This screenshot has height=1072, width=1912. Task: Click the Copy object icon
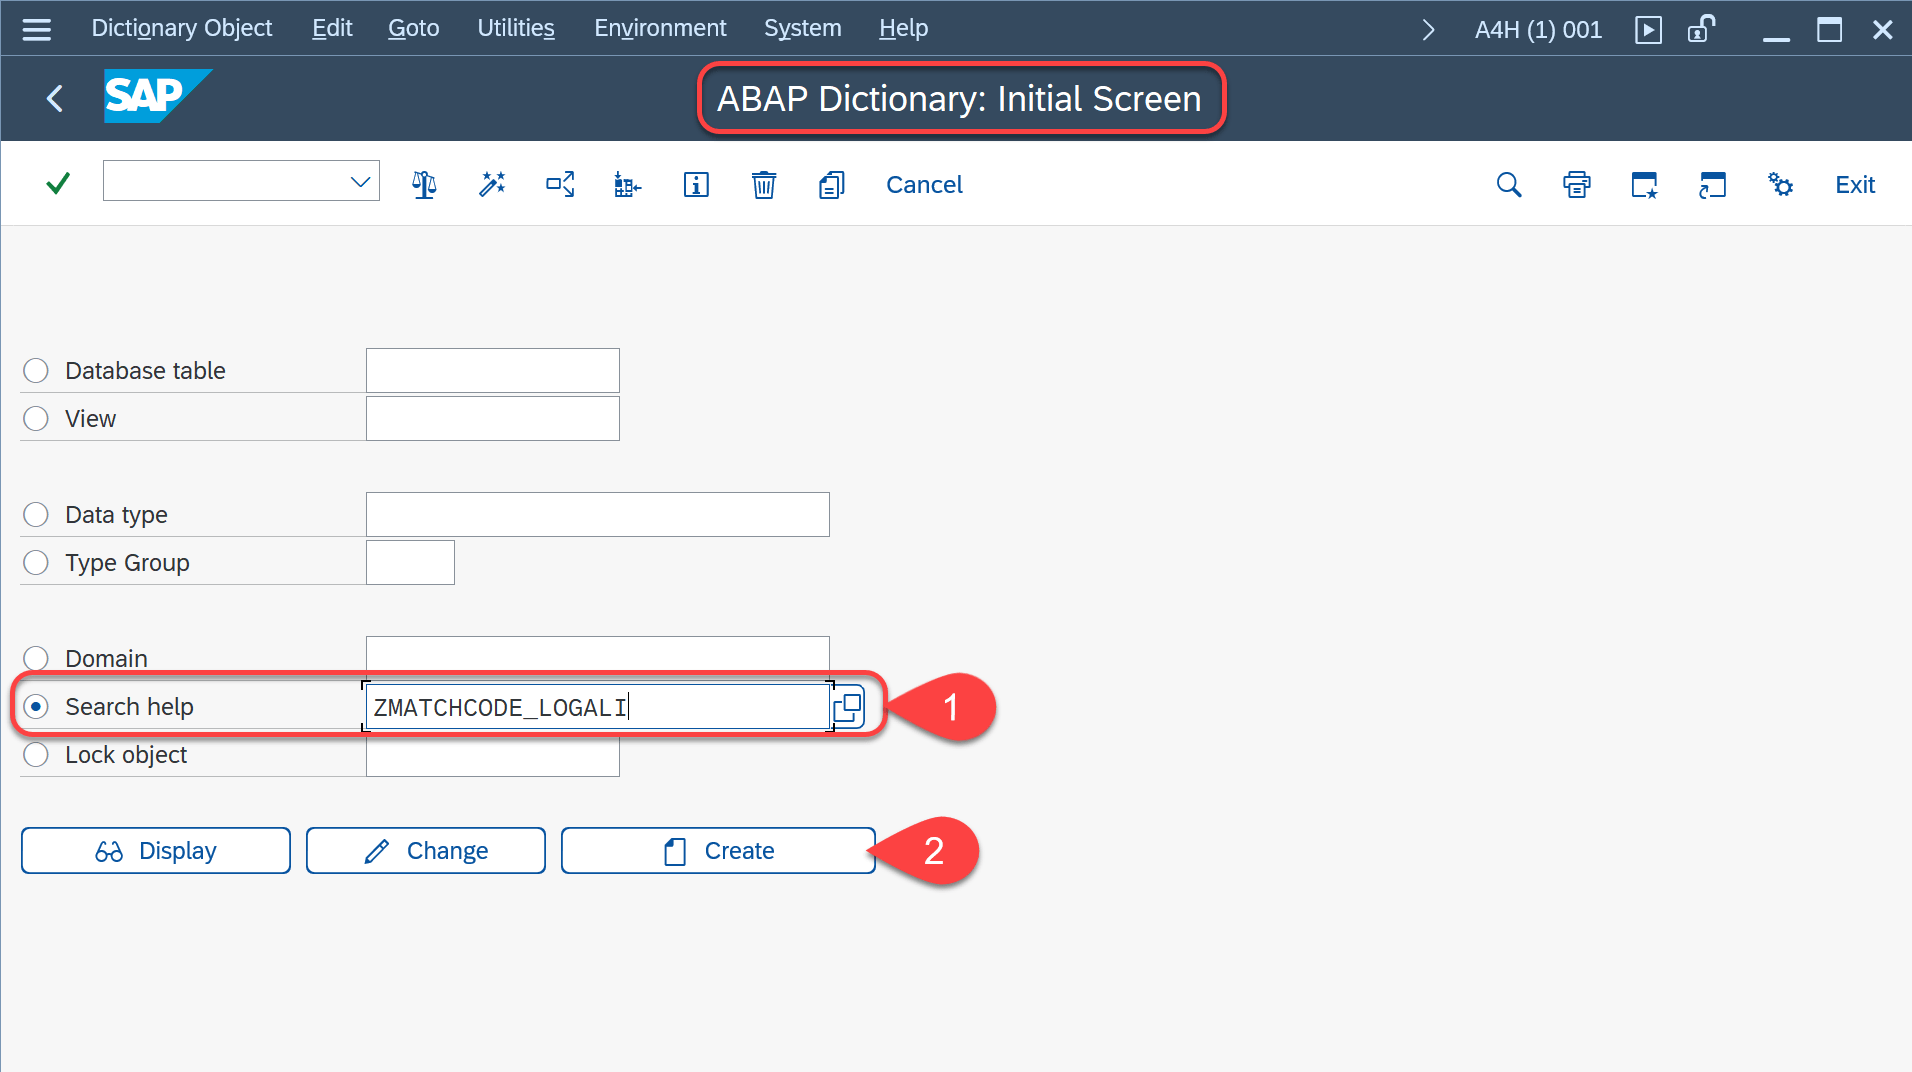tap(831, 185)
